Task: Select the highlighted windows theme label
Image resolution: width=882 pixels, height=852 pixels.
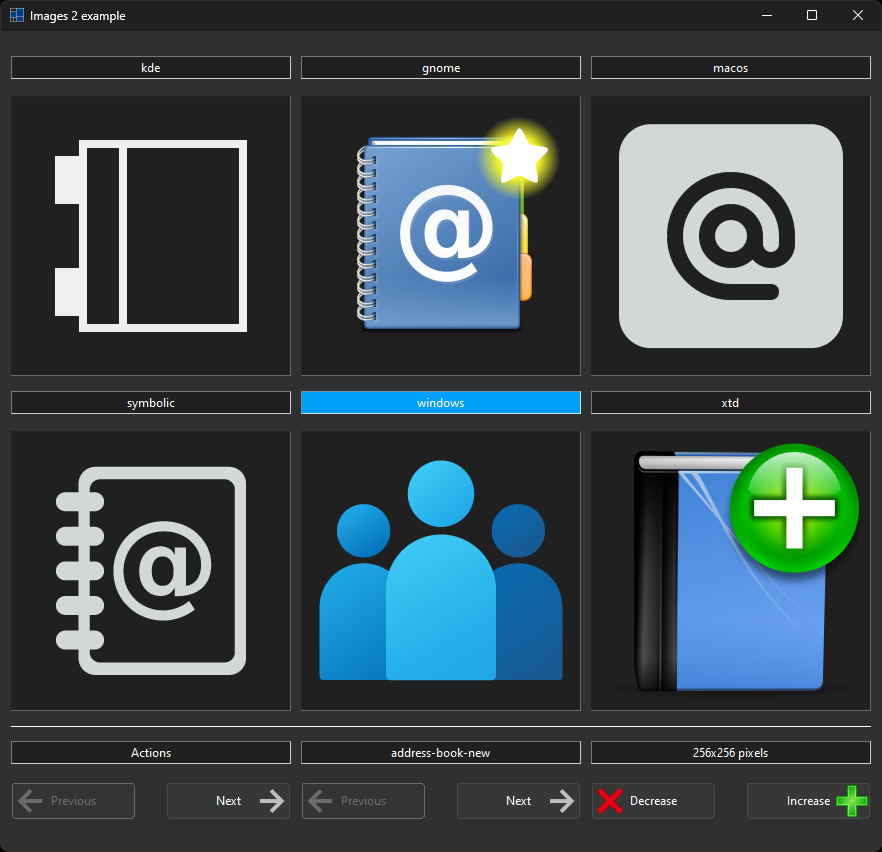Action: click(440, 403)
